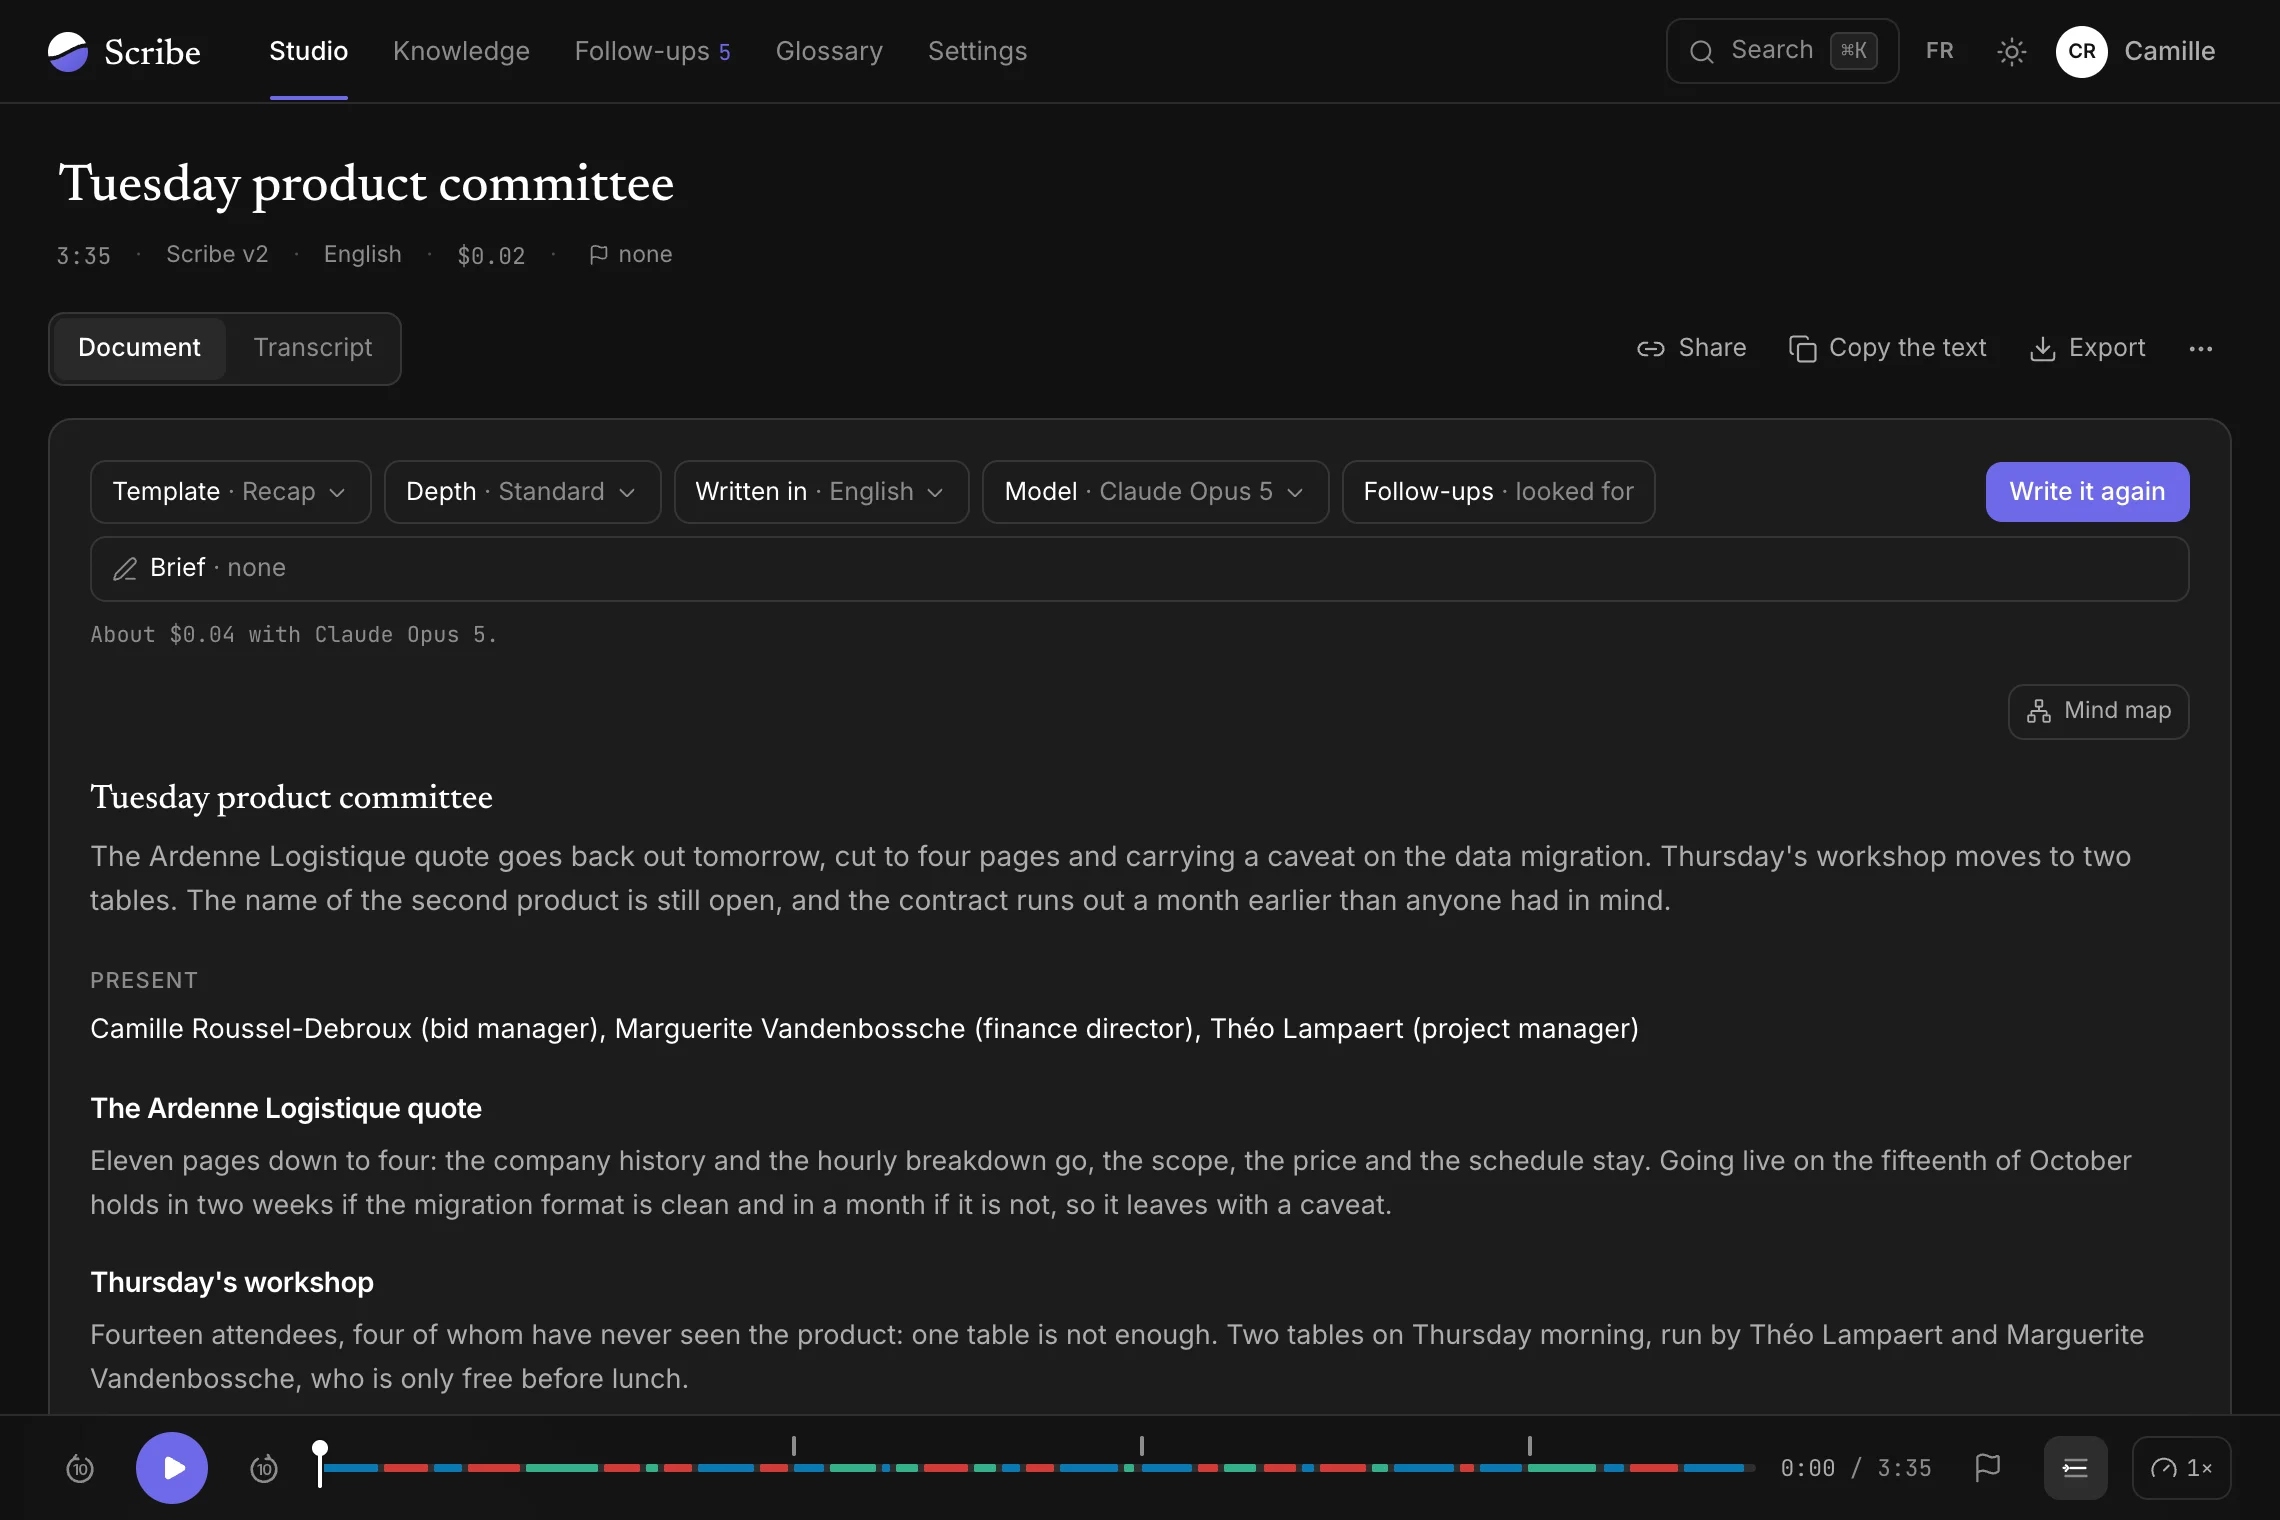Viewport: 2280px width, 1520px height.
Task: Switch interface language with FR toggle
Action: click(1940, 51)
